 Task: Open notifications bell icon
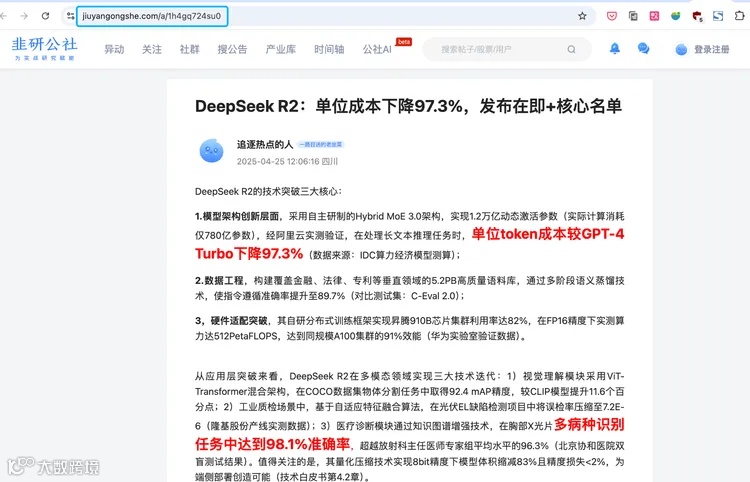pyautogui.click(x=615, y=48)
